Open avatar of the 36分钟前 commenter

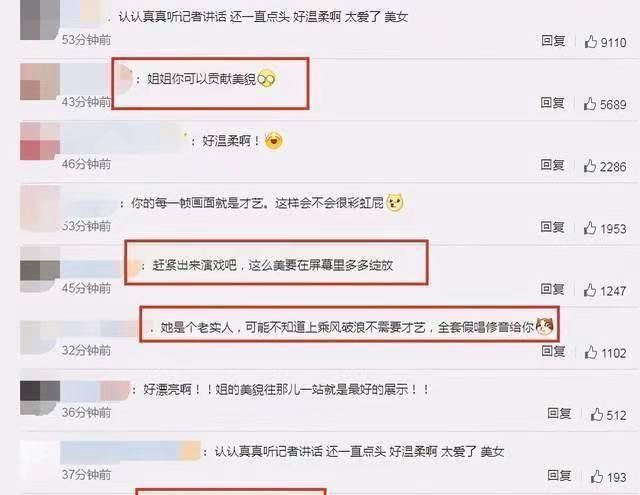(x=40, y=398)
